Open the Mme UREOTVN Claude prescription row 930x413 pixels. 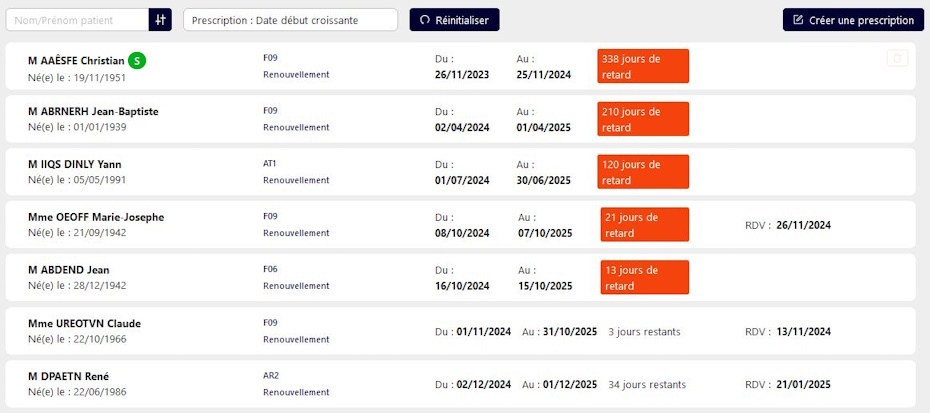pos(460,331)
